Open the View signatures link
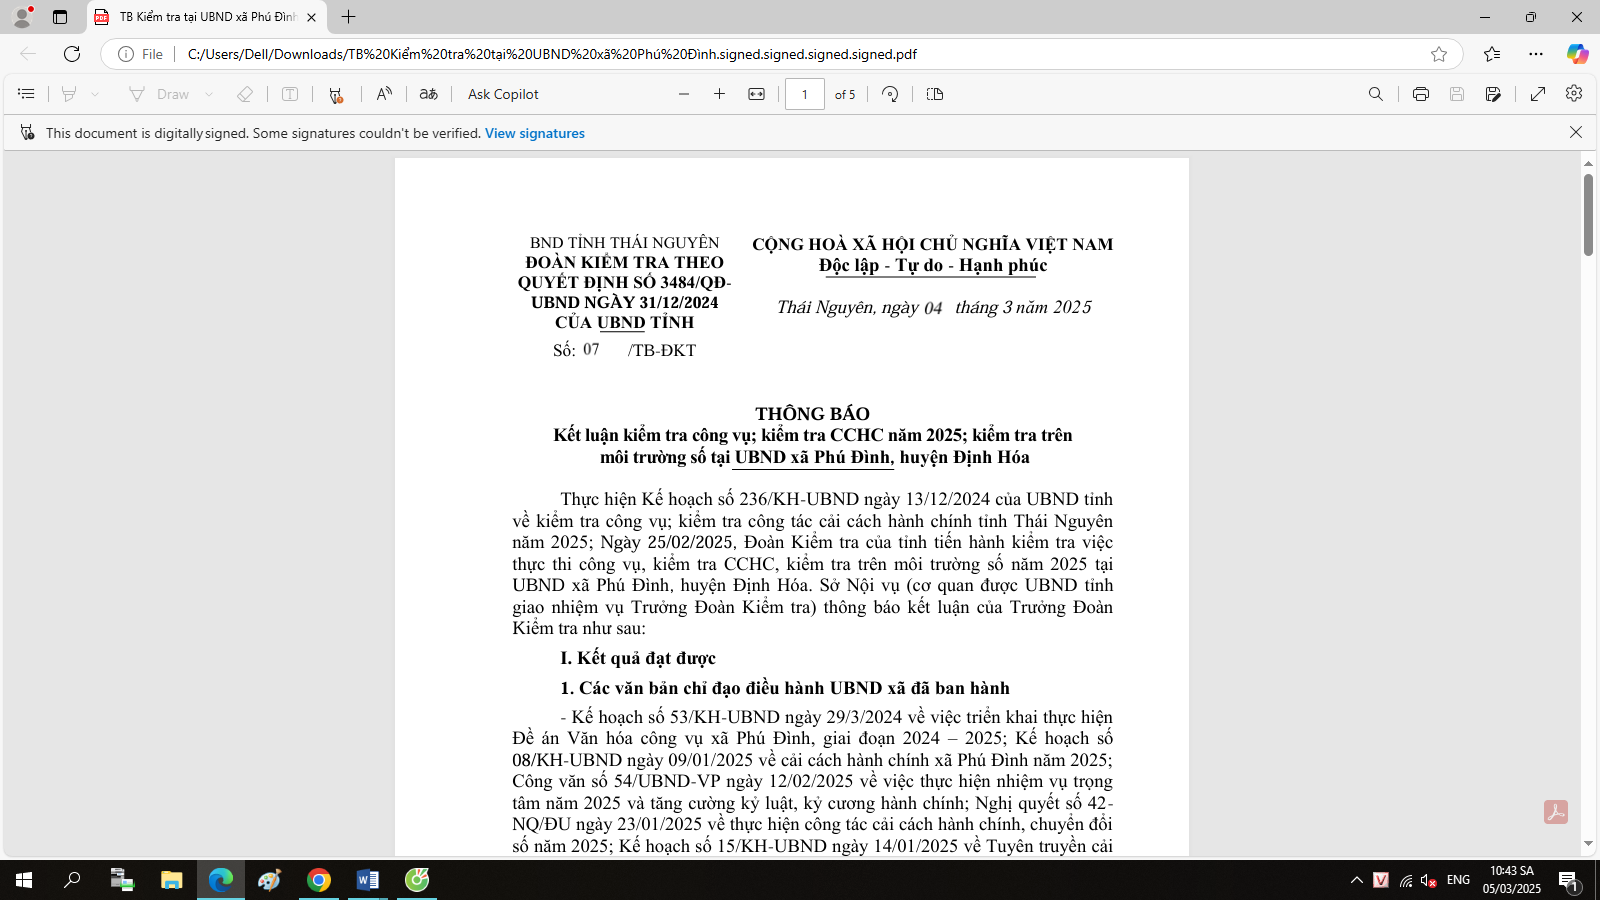Image resolution: width=1600 pixels, height=900 pixels. tap(535, 133)
